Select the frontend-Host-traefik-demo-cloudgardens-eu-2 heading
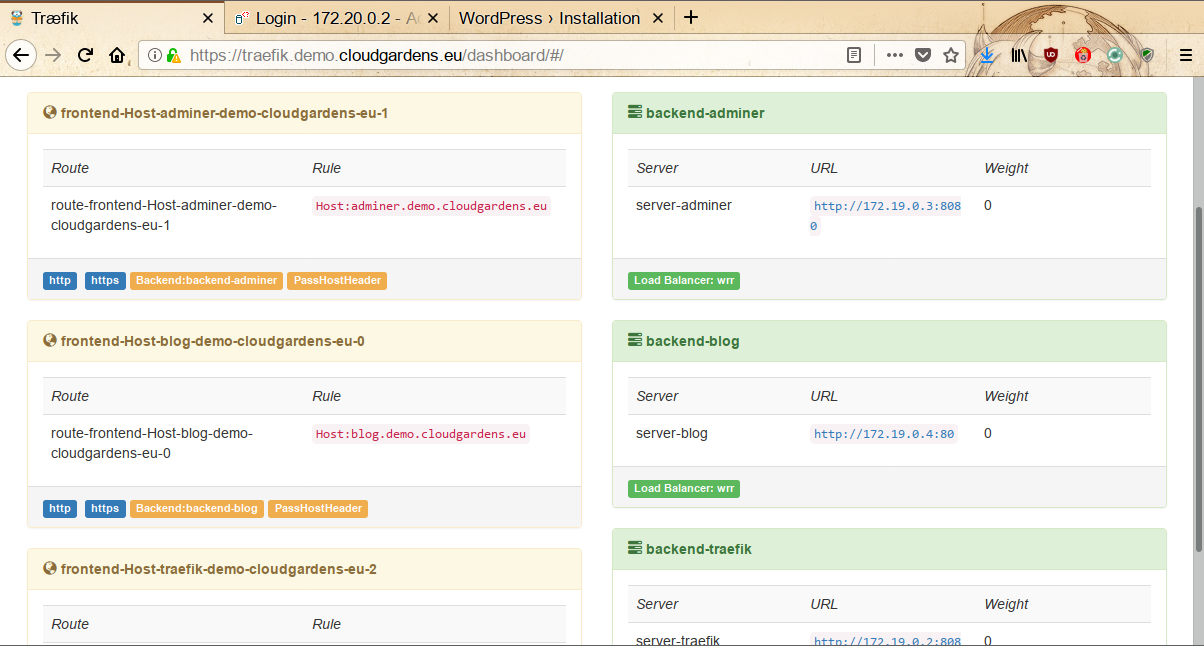 (219, 569)
